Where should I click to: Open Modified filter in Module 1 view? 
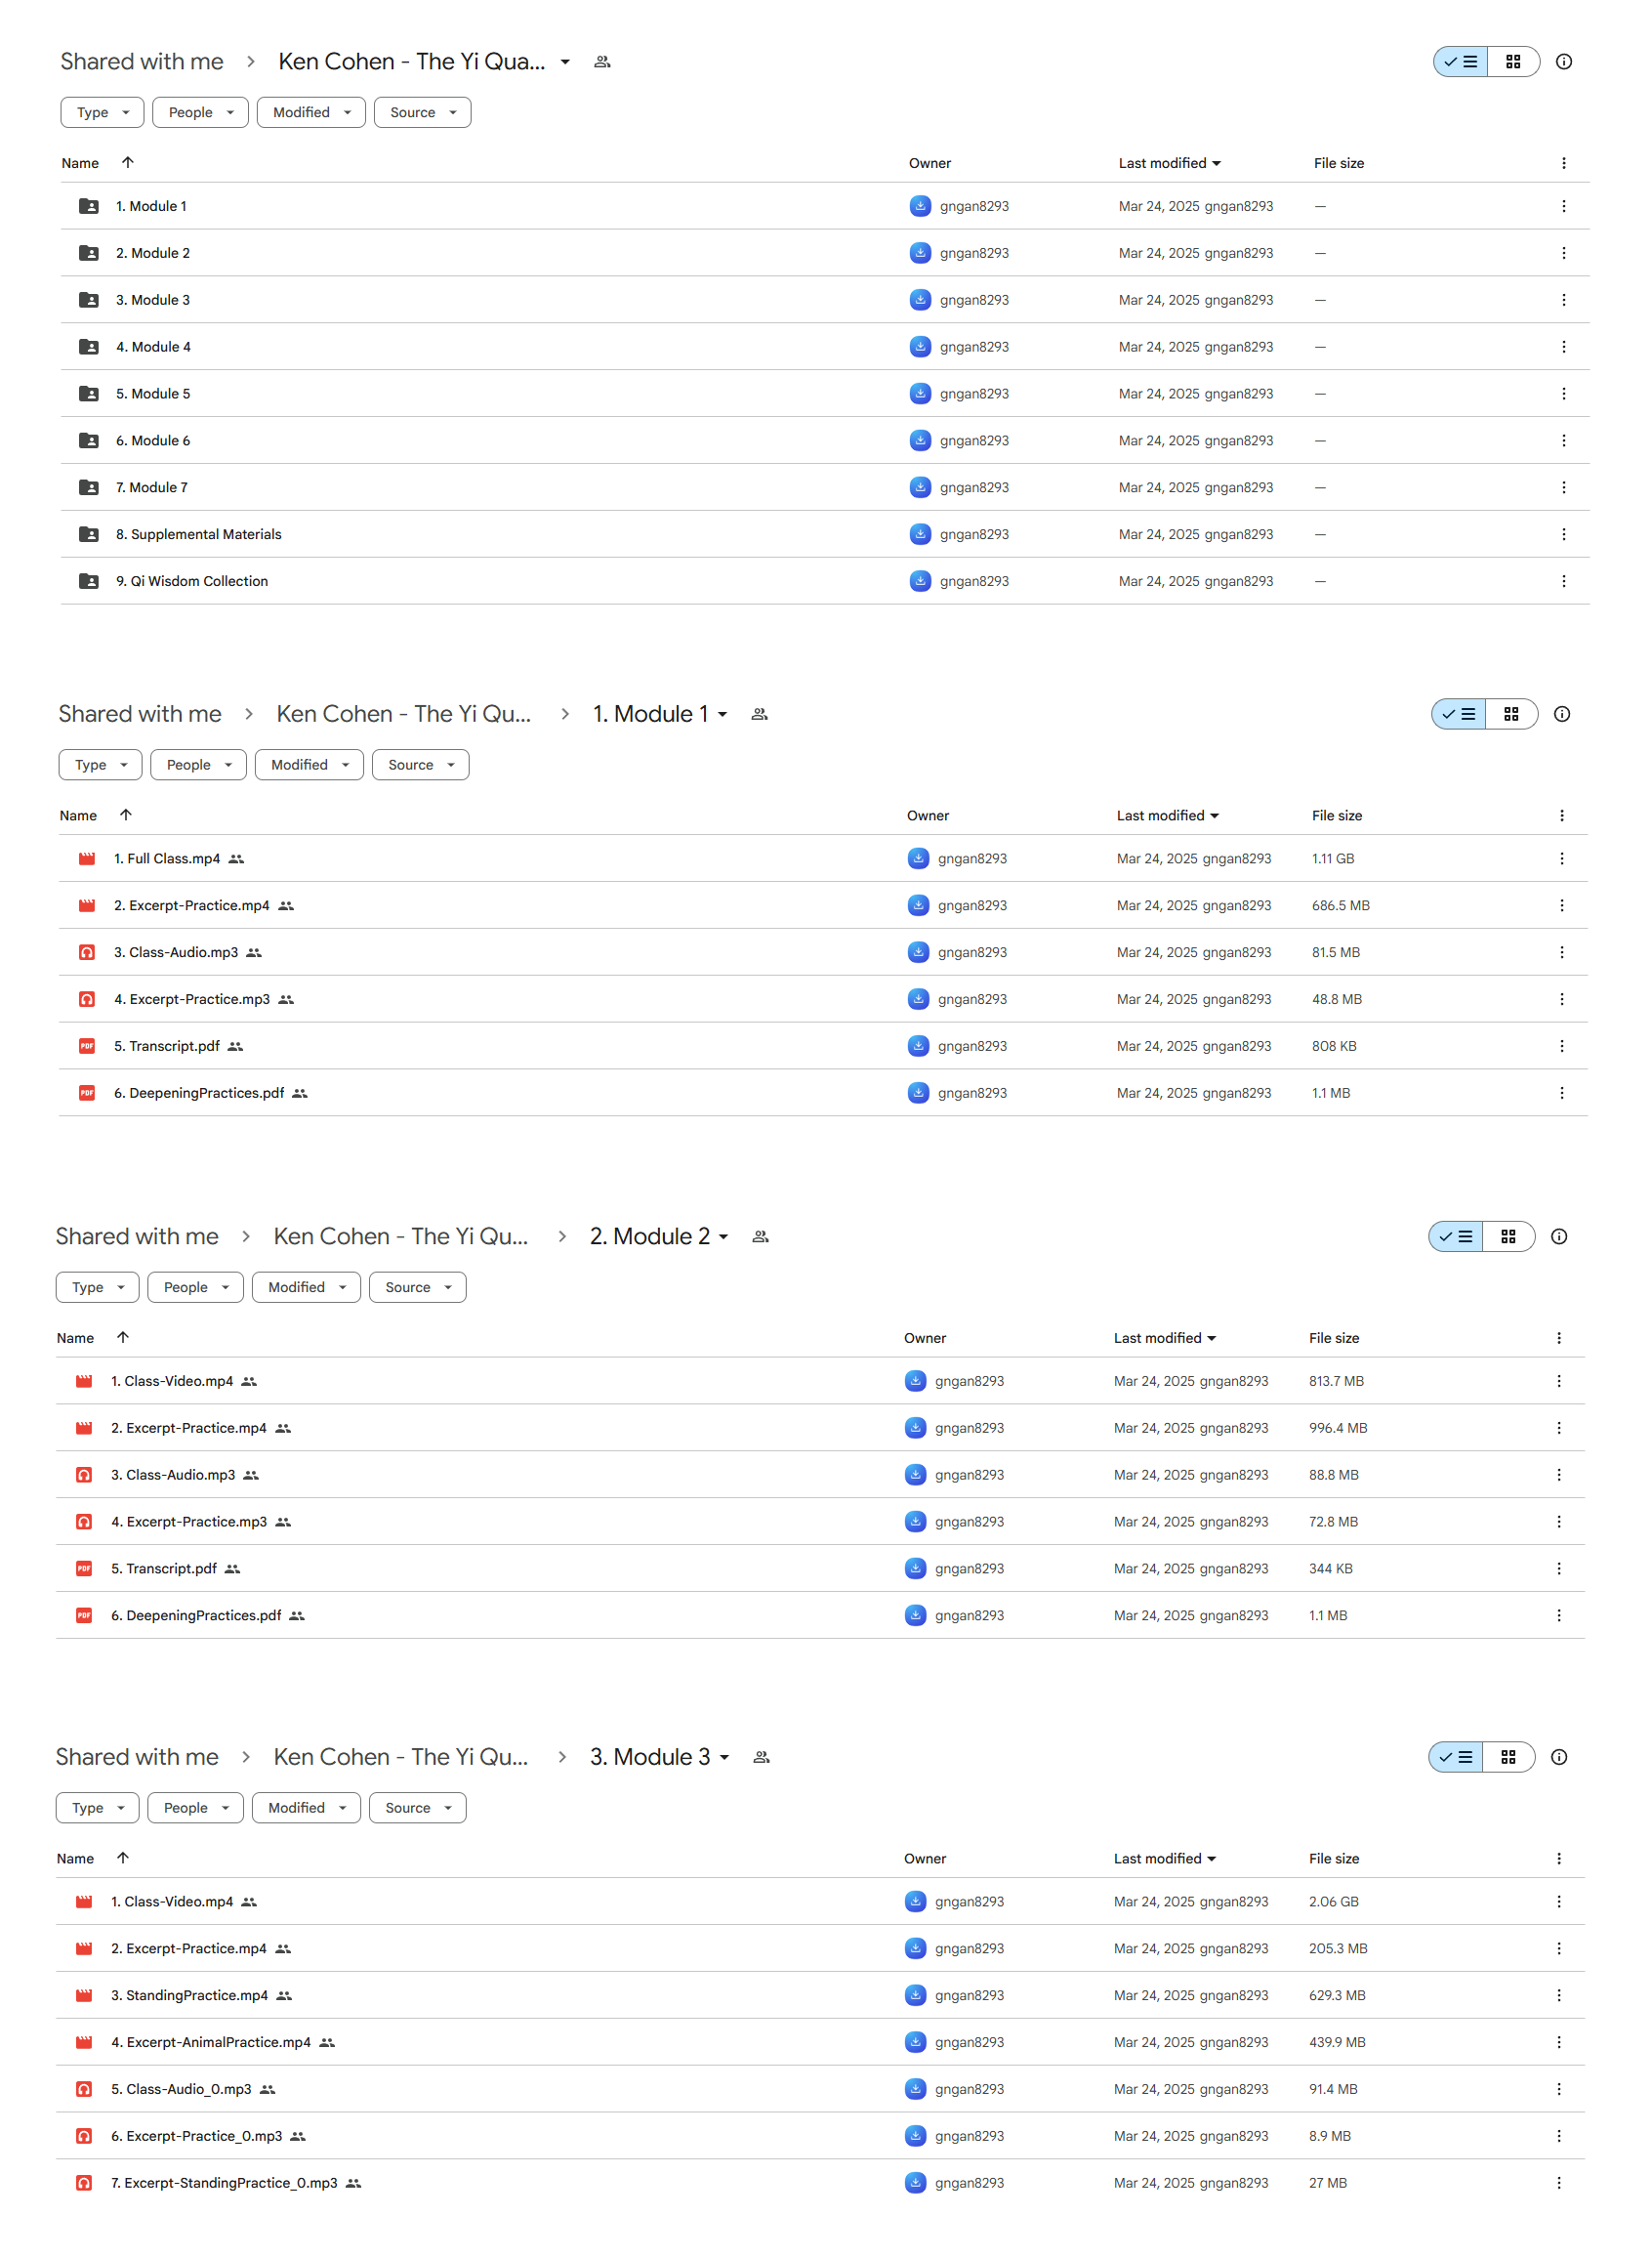[x=309, y=765]
